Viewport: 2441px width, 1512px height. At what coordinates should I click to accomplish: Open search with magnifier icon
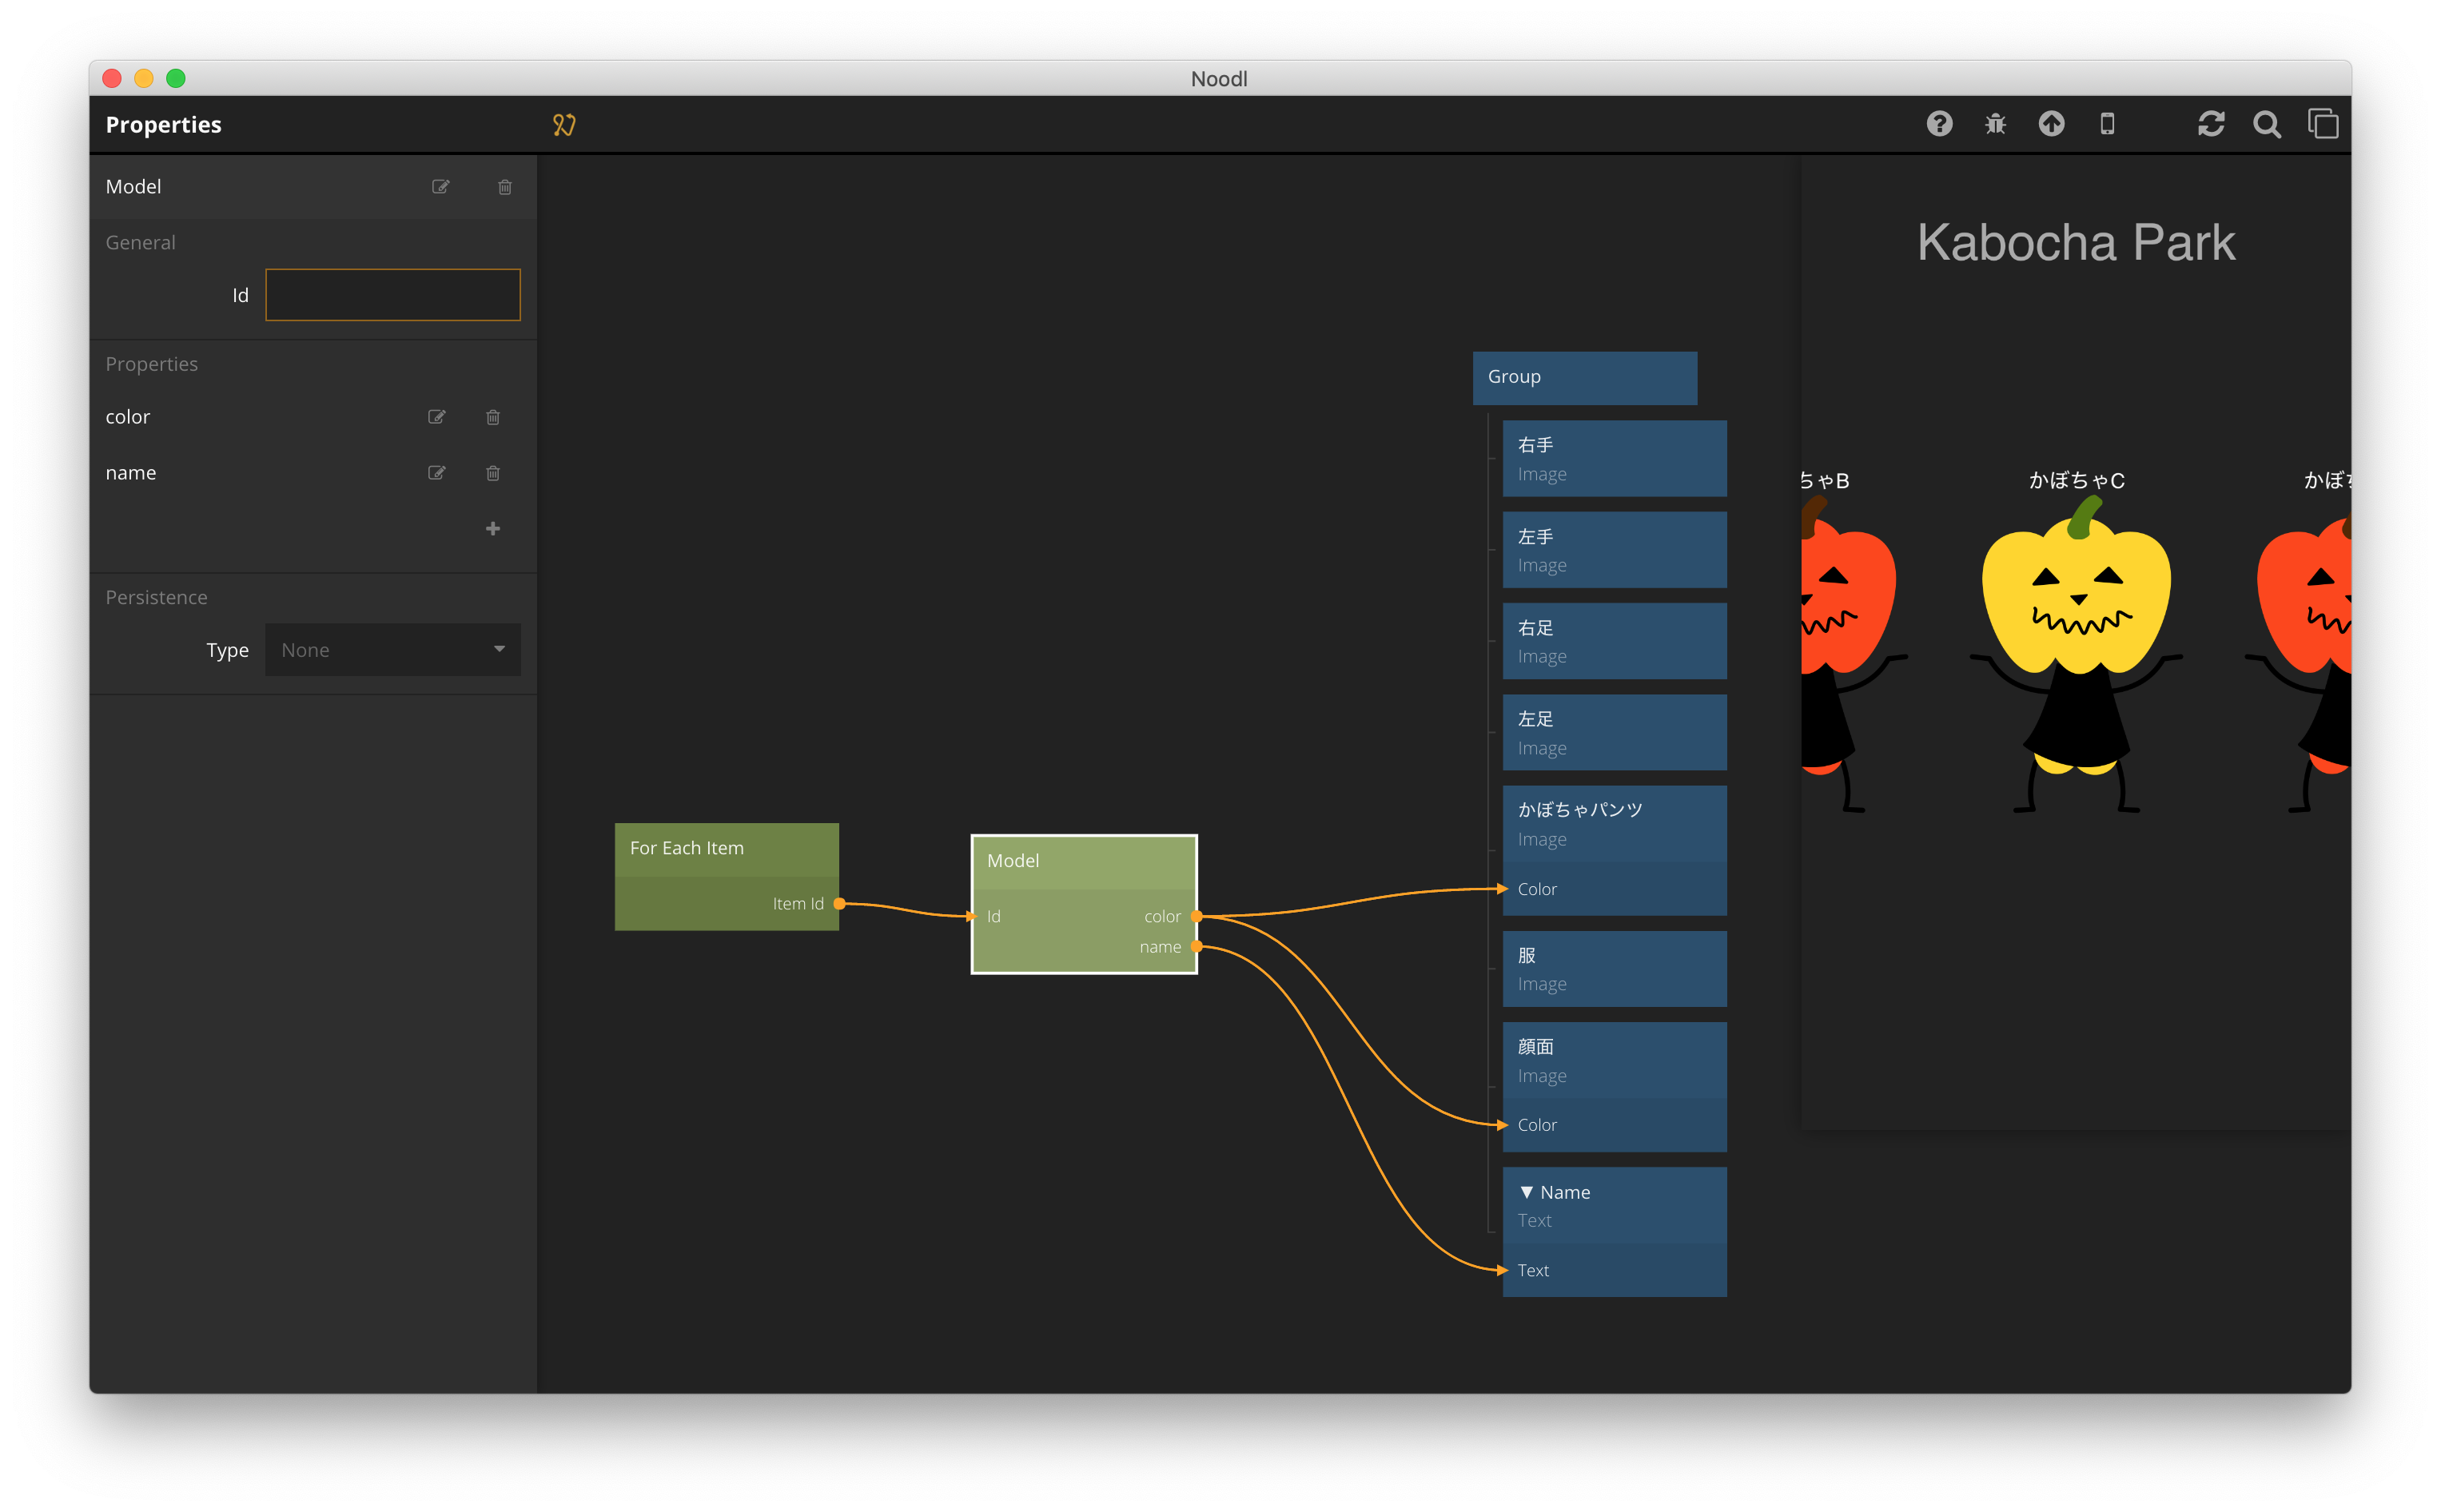2267,124
